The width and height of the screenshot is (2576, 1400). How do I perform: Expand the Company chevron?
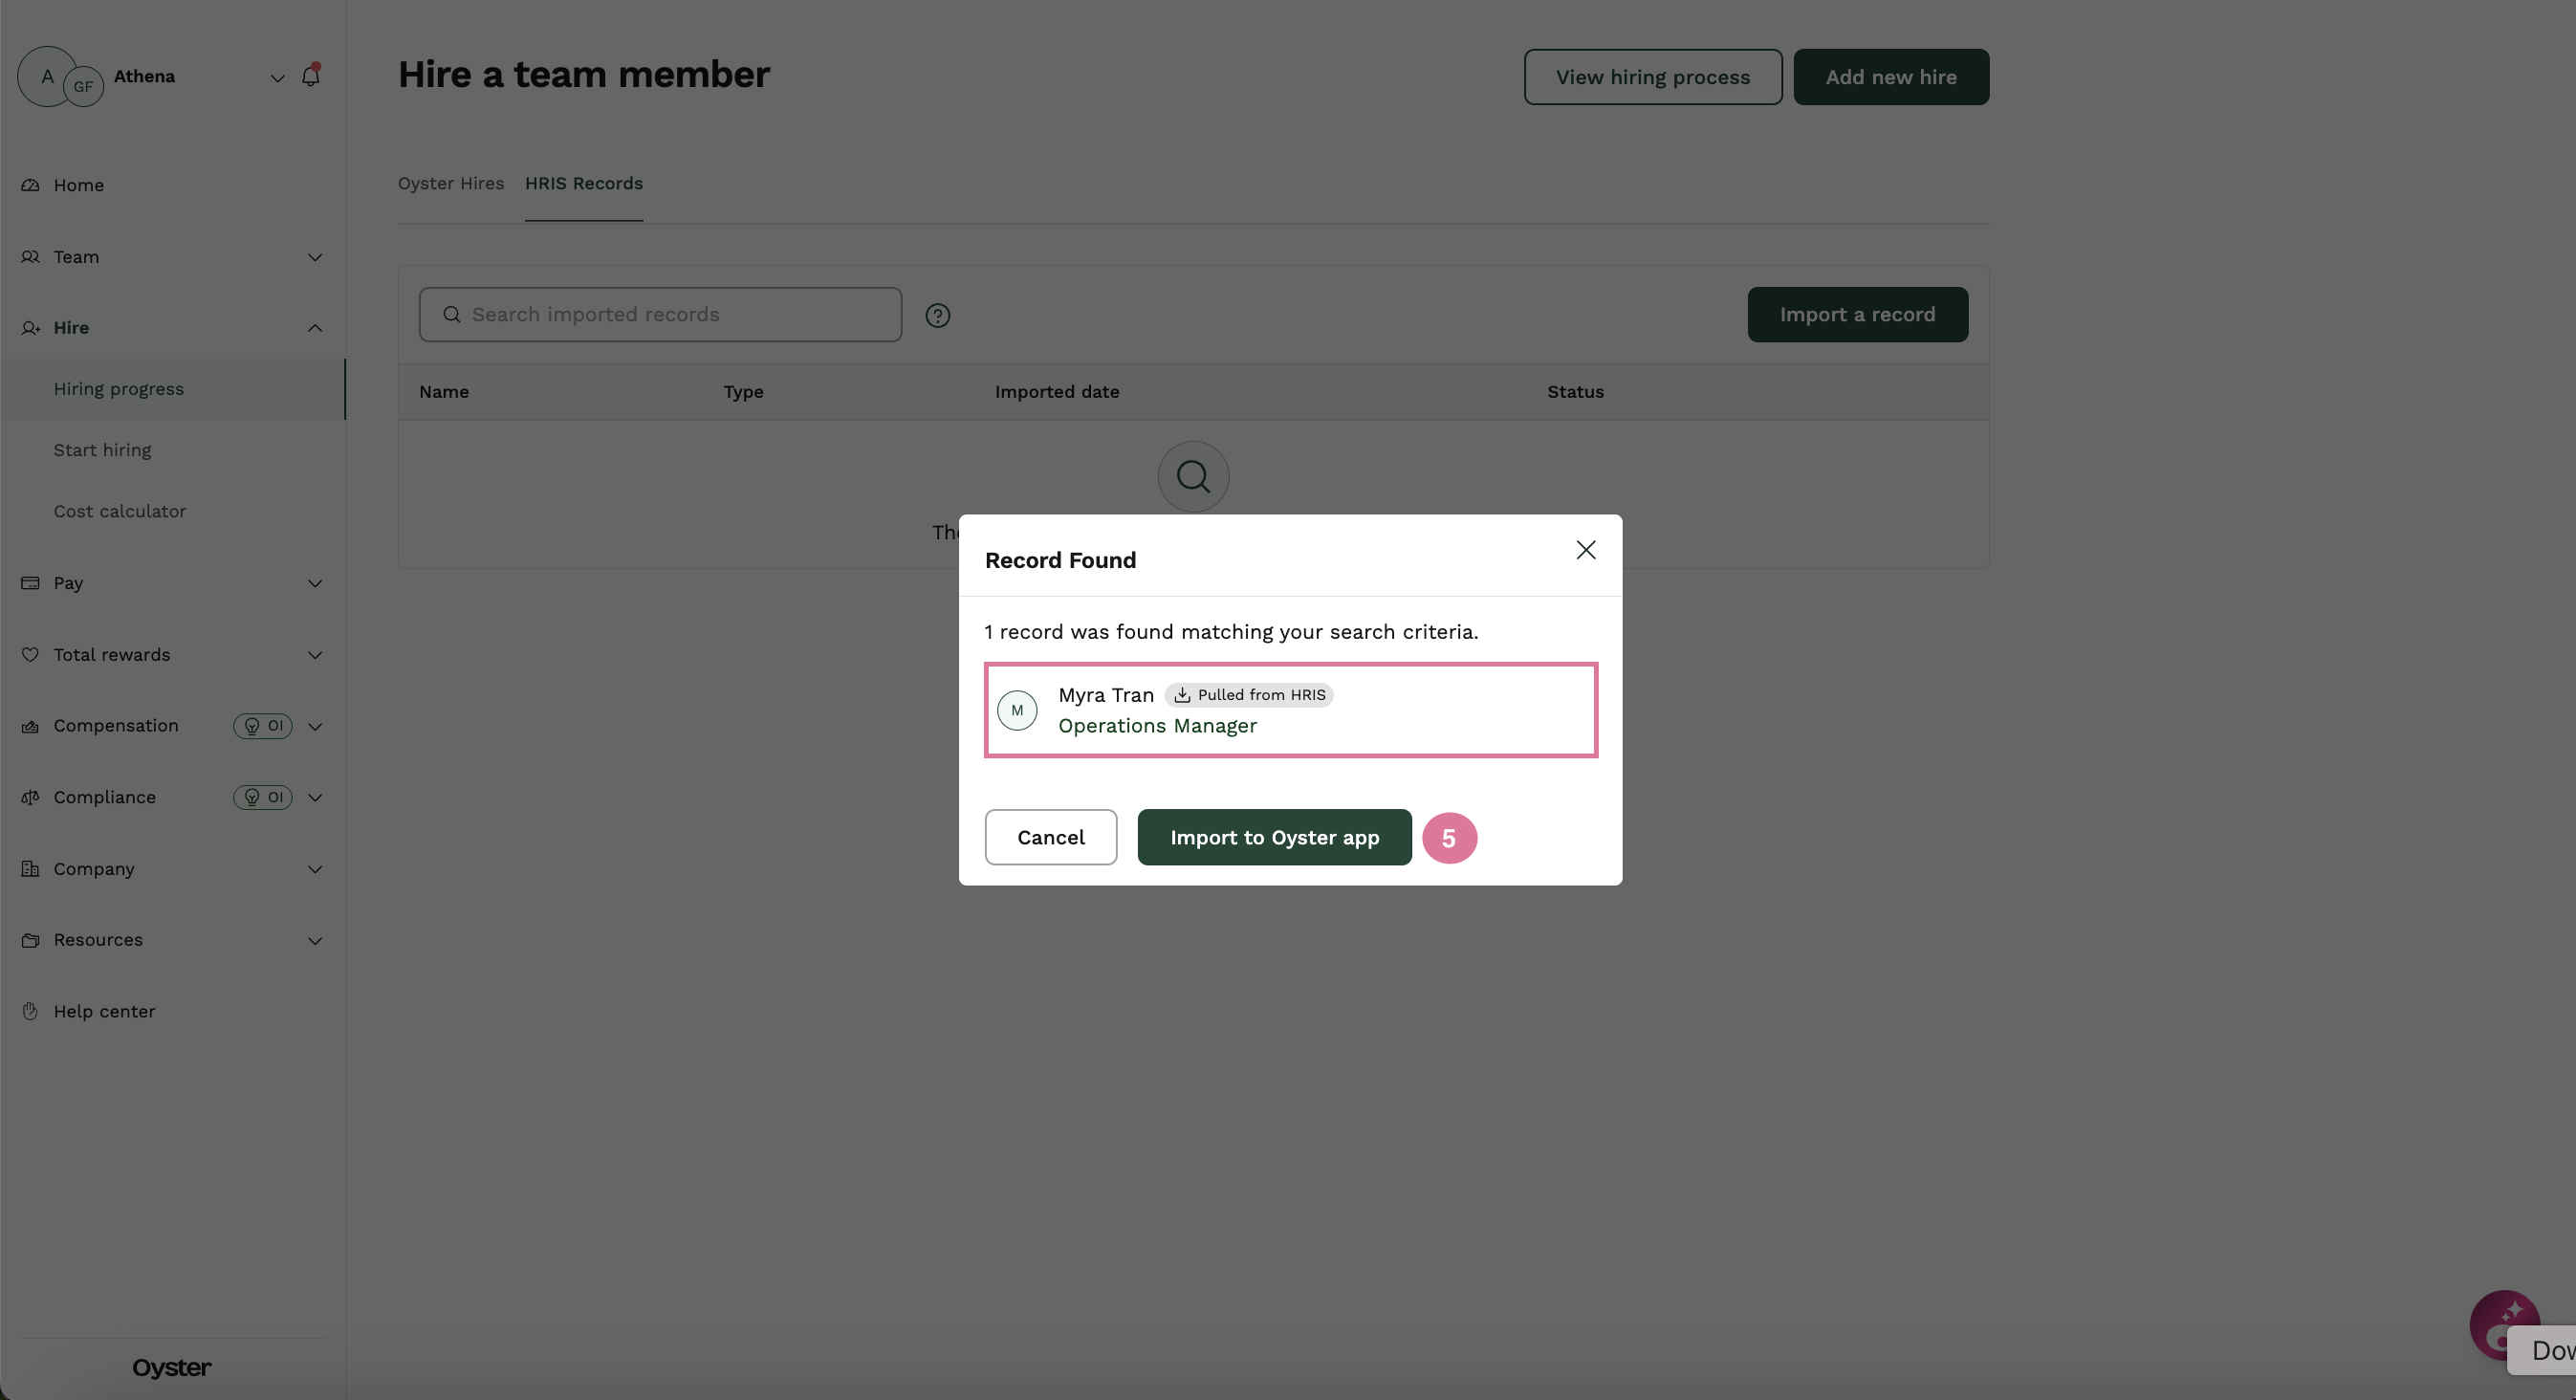coord(315,869)
